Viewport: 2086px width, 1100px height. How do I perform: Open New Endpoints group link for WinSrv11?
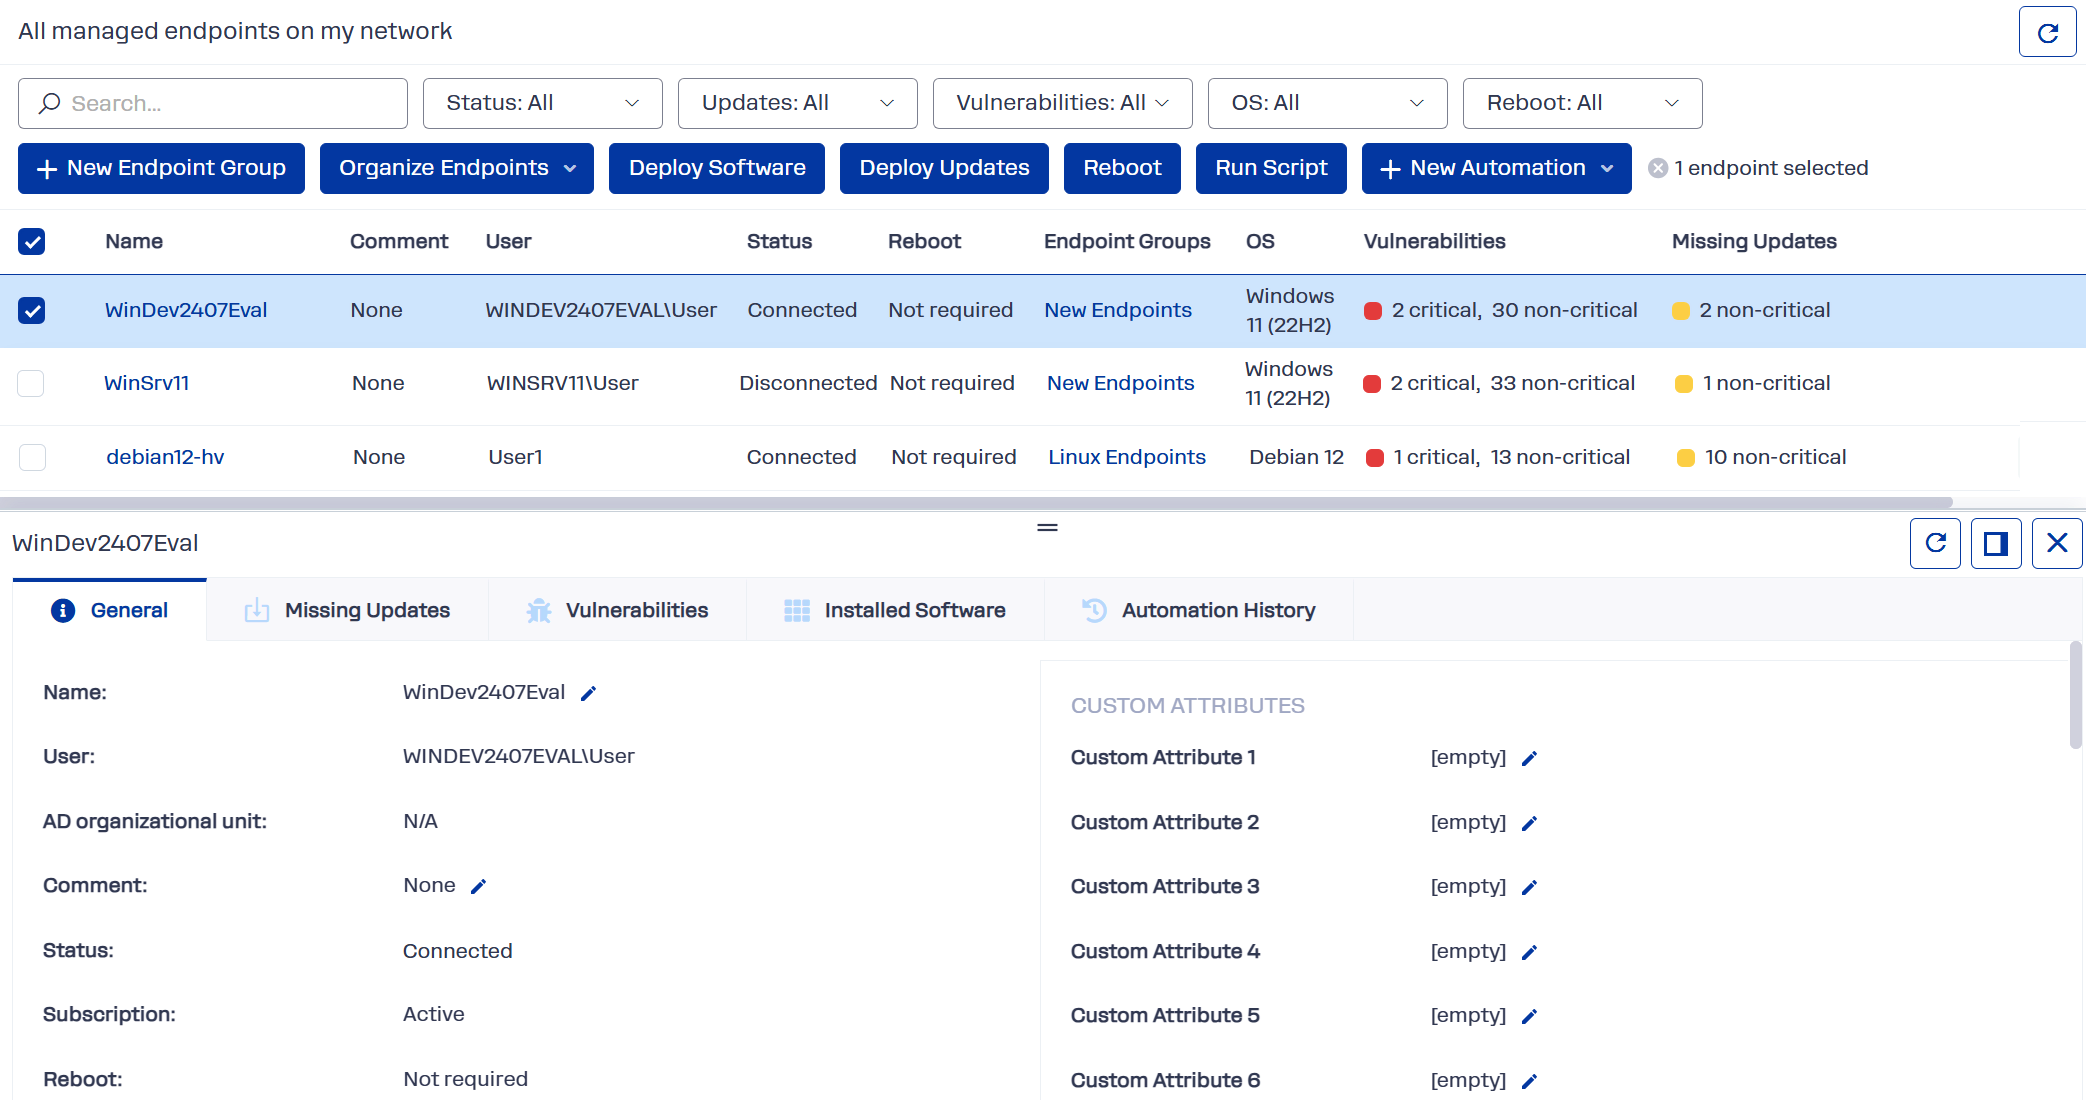1121,383
